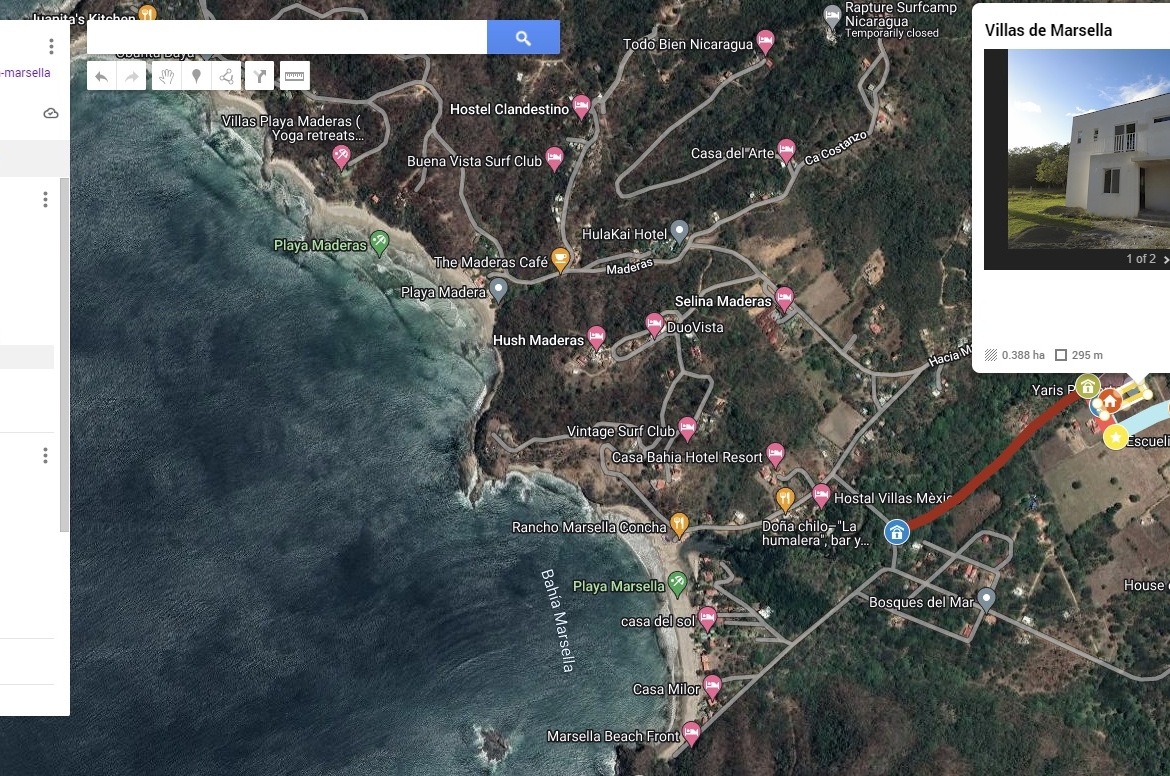Click the Vintage Surf Club pin
1170x776 pixels.
coord(687,428)
